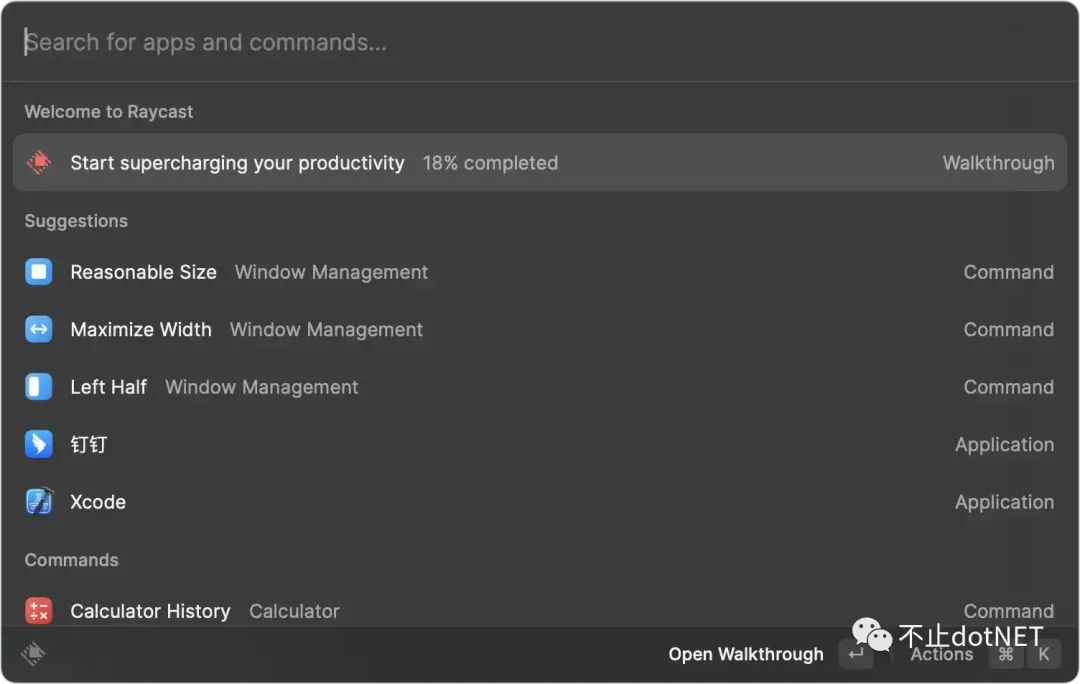Click the Raycast walkthrough red icon
This screenshot has height=684, width=1080.
coord(39,163)
